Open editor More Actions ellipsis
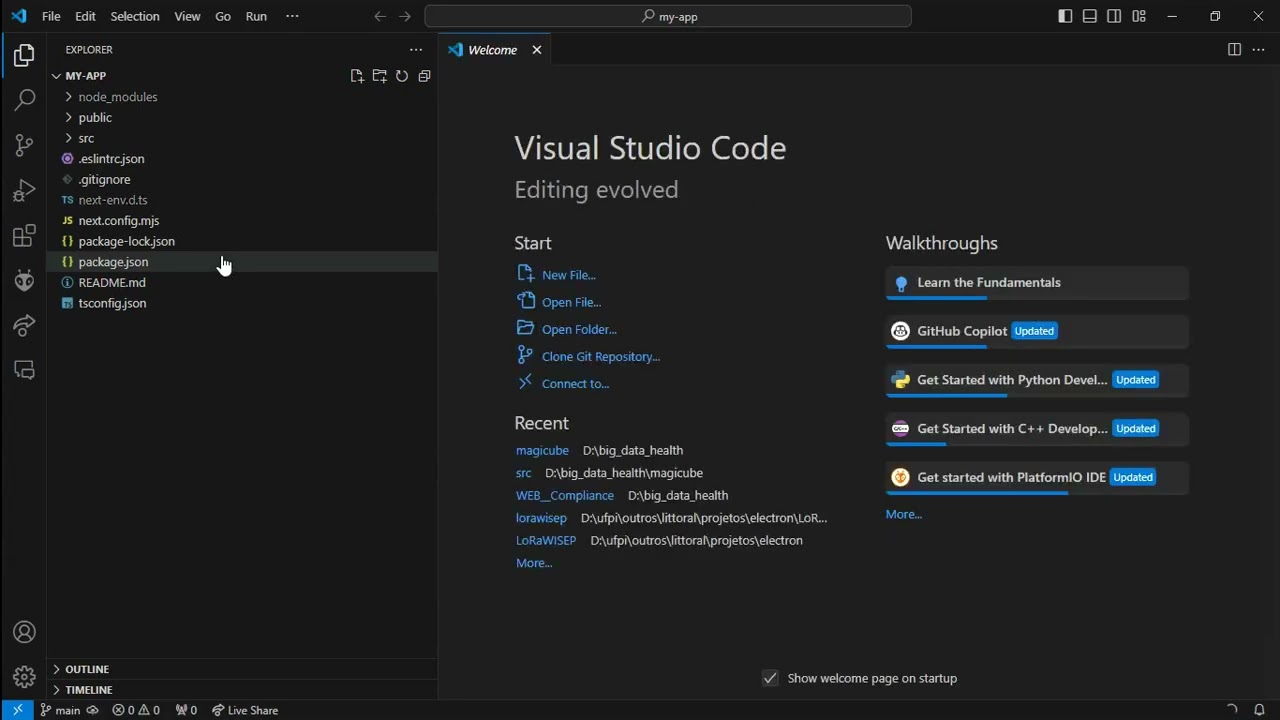1280x720 pixels. (x=1258, y=50)
